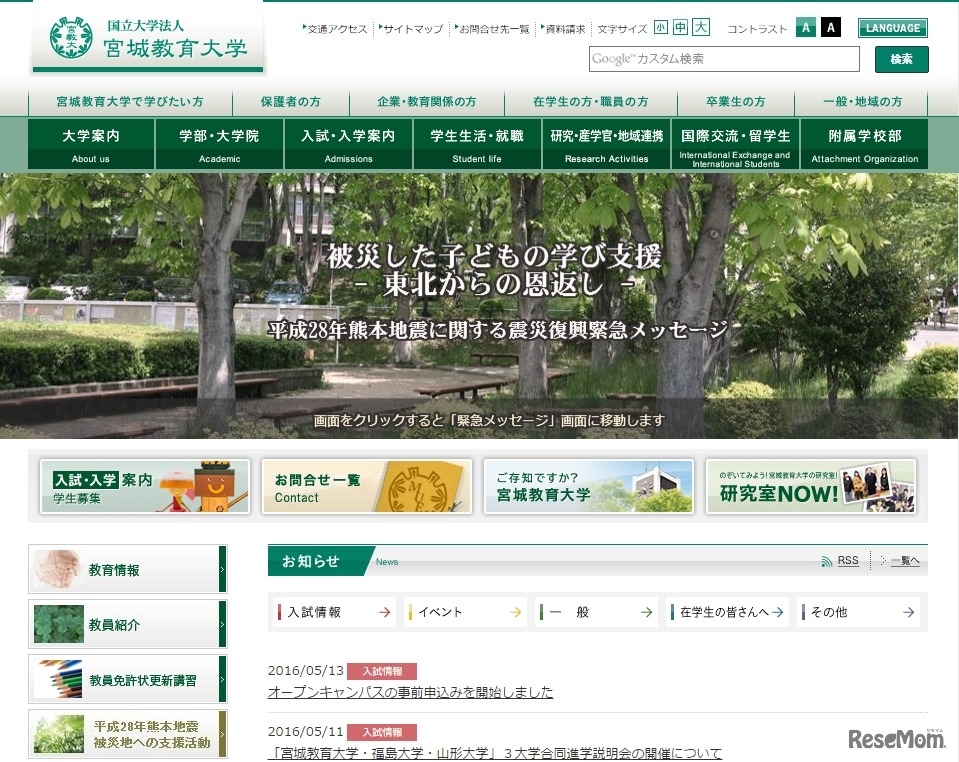Click the 教員紹介 clover banner icon

pos(58,622)
